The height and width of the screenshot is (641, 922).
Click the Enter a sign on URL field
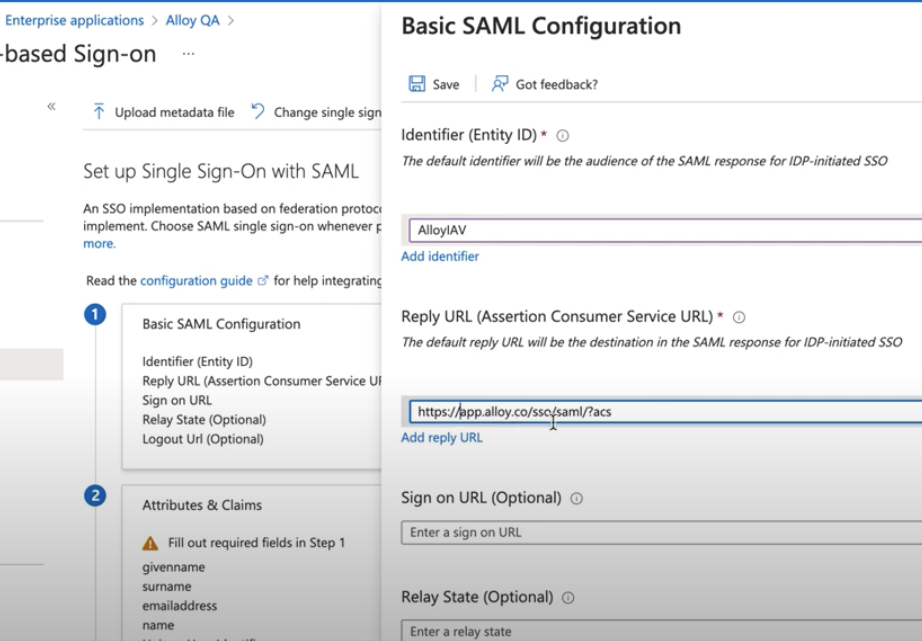660,532
